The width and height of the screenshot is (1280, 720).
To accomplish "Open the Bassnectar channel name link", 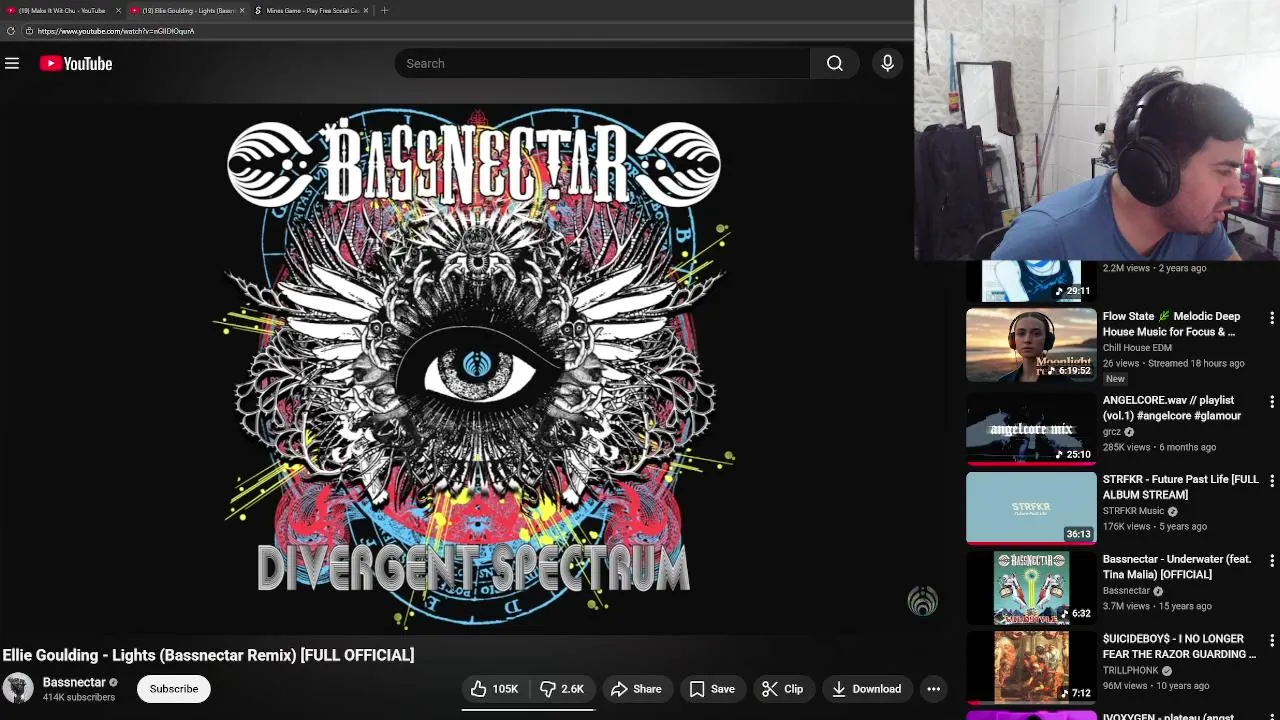I will coord(74,682).
